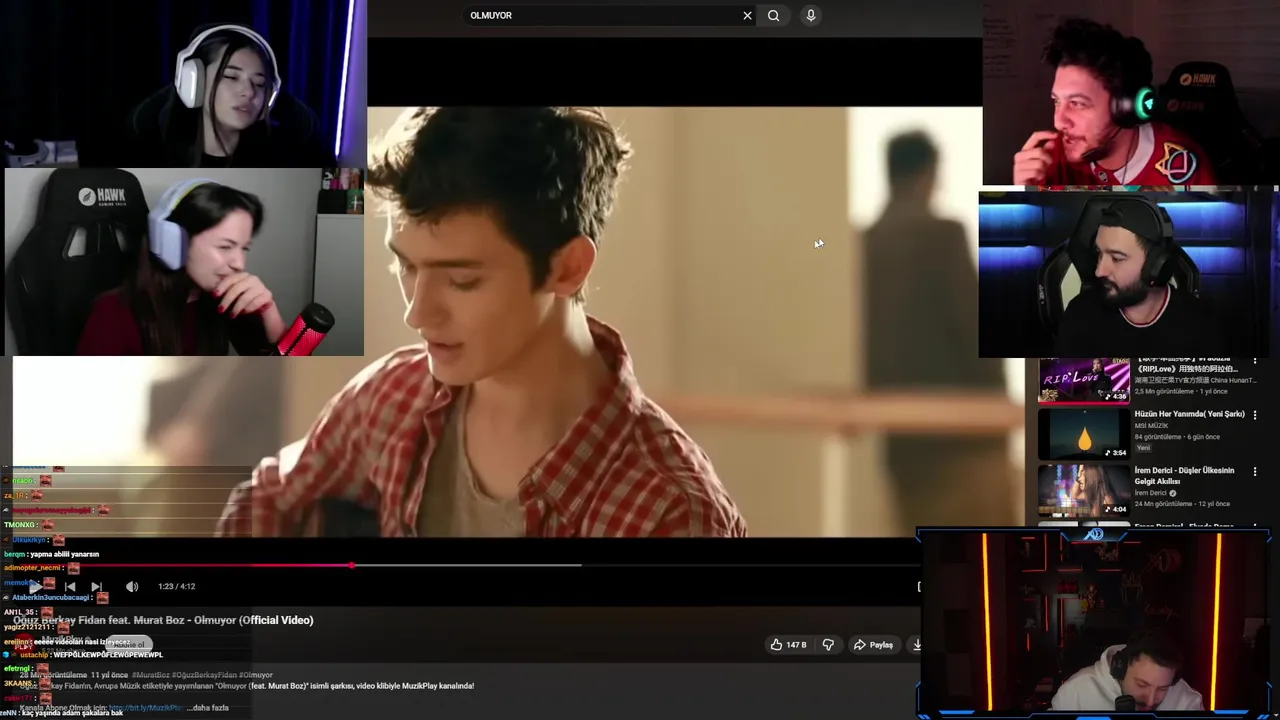Open İrem Derici Düşler Ülkesinin thumbnail
1280x720 pixels.
pos(1083,491)
